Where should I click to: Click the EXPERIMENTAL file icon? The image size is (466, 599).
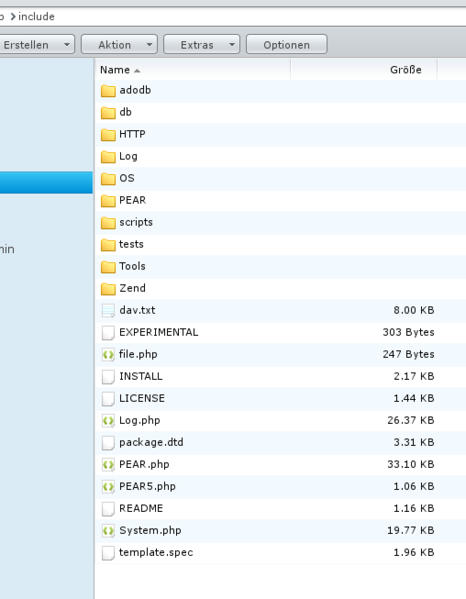tap(108, 333)
